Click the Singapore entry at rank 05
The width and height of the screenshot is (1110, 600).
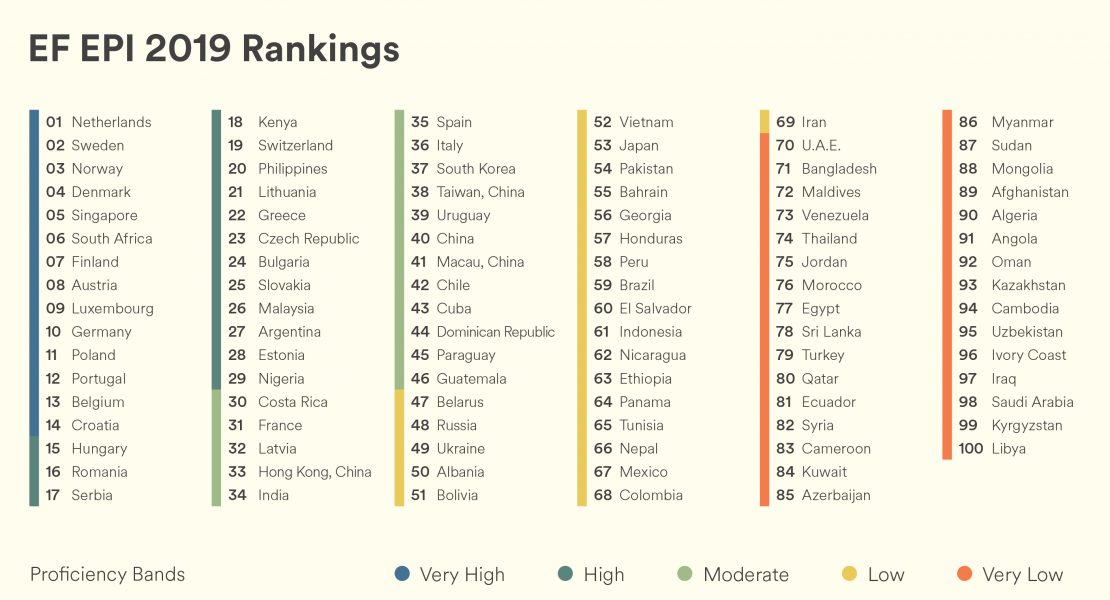pos(104,215)
